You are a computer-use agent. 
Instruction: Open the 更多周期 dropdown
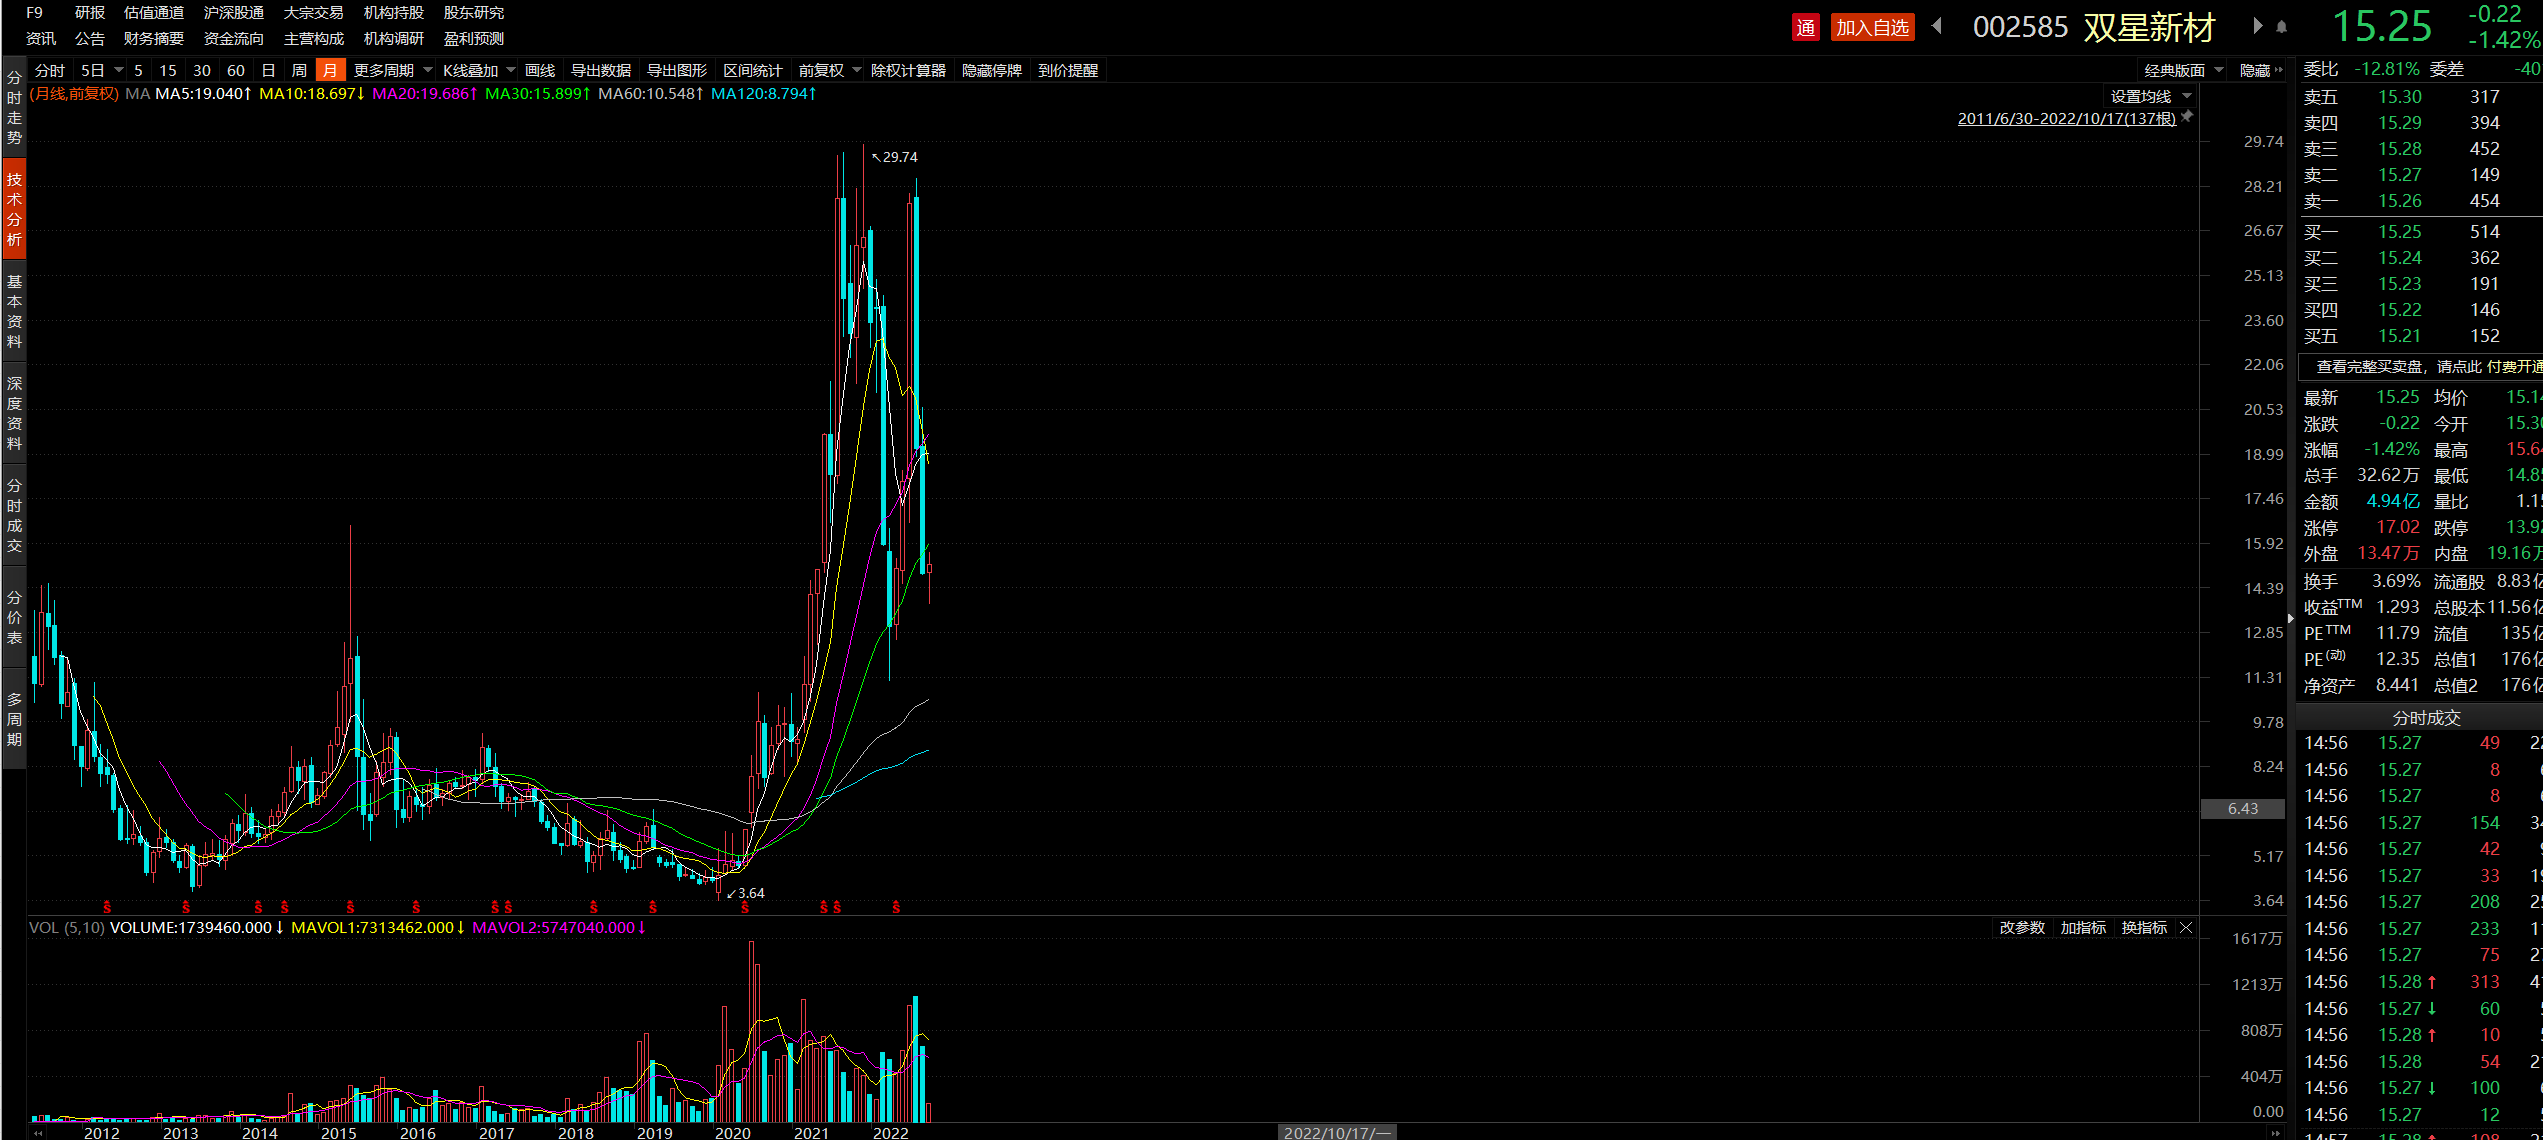point(392,70)
